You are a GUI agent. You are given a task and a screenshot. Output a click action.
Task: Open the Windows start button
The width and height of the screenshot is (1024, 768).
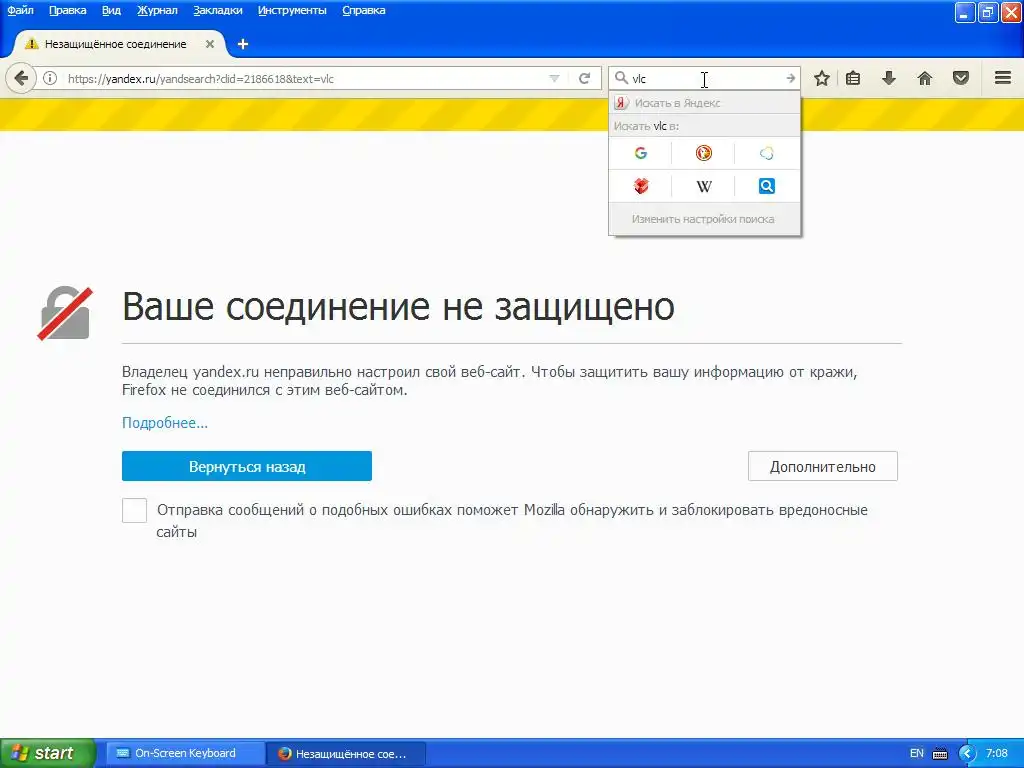48,754
